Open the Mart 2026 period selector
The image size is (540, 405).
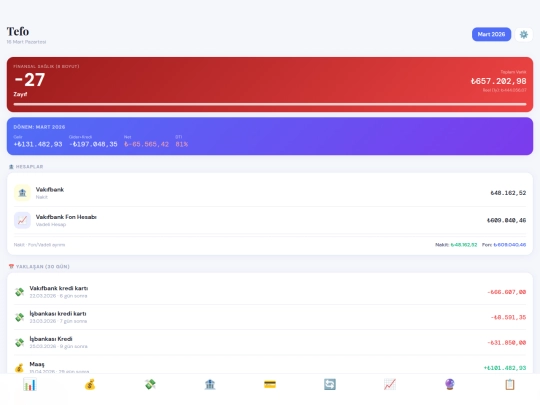click(x=491, y=34)
